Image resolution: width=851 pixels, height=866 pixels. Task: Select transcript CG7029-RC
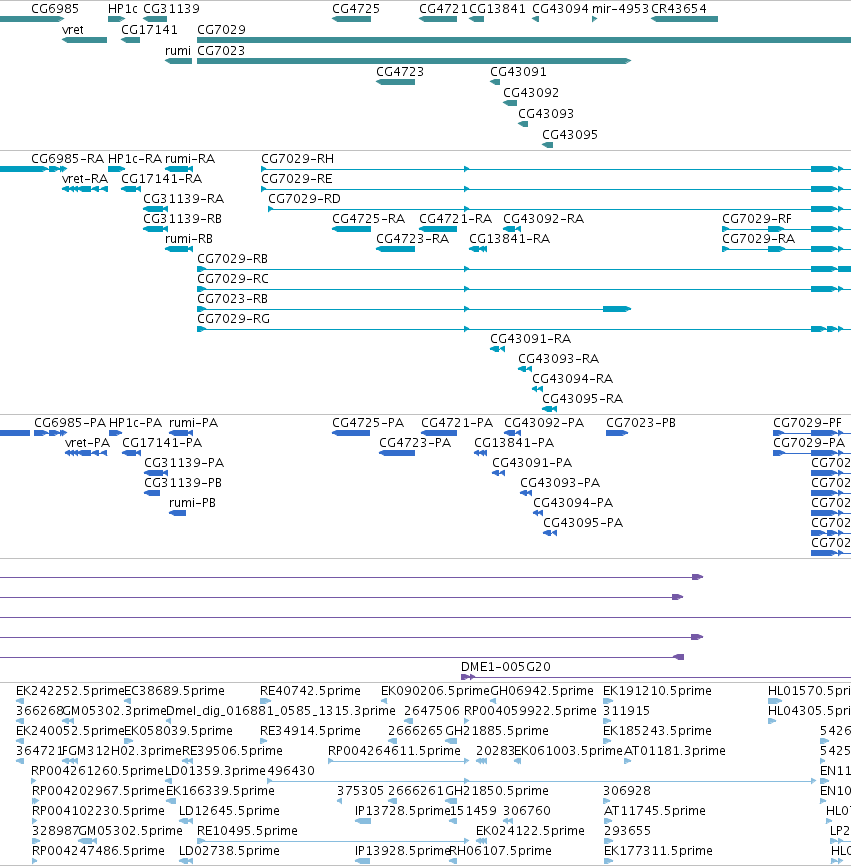coord(232,278)
